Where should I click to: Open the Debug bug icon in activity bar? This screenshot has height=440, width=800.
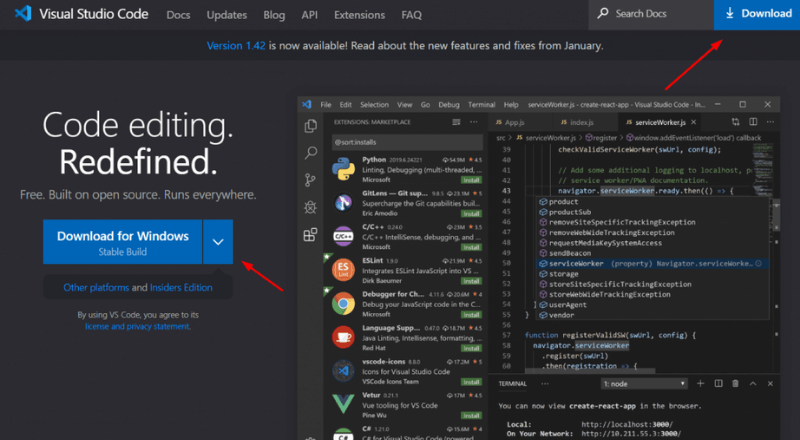click(x=310, y=207)
